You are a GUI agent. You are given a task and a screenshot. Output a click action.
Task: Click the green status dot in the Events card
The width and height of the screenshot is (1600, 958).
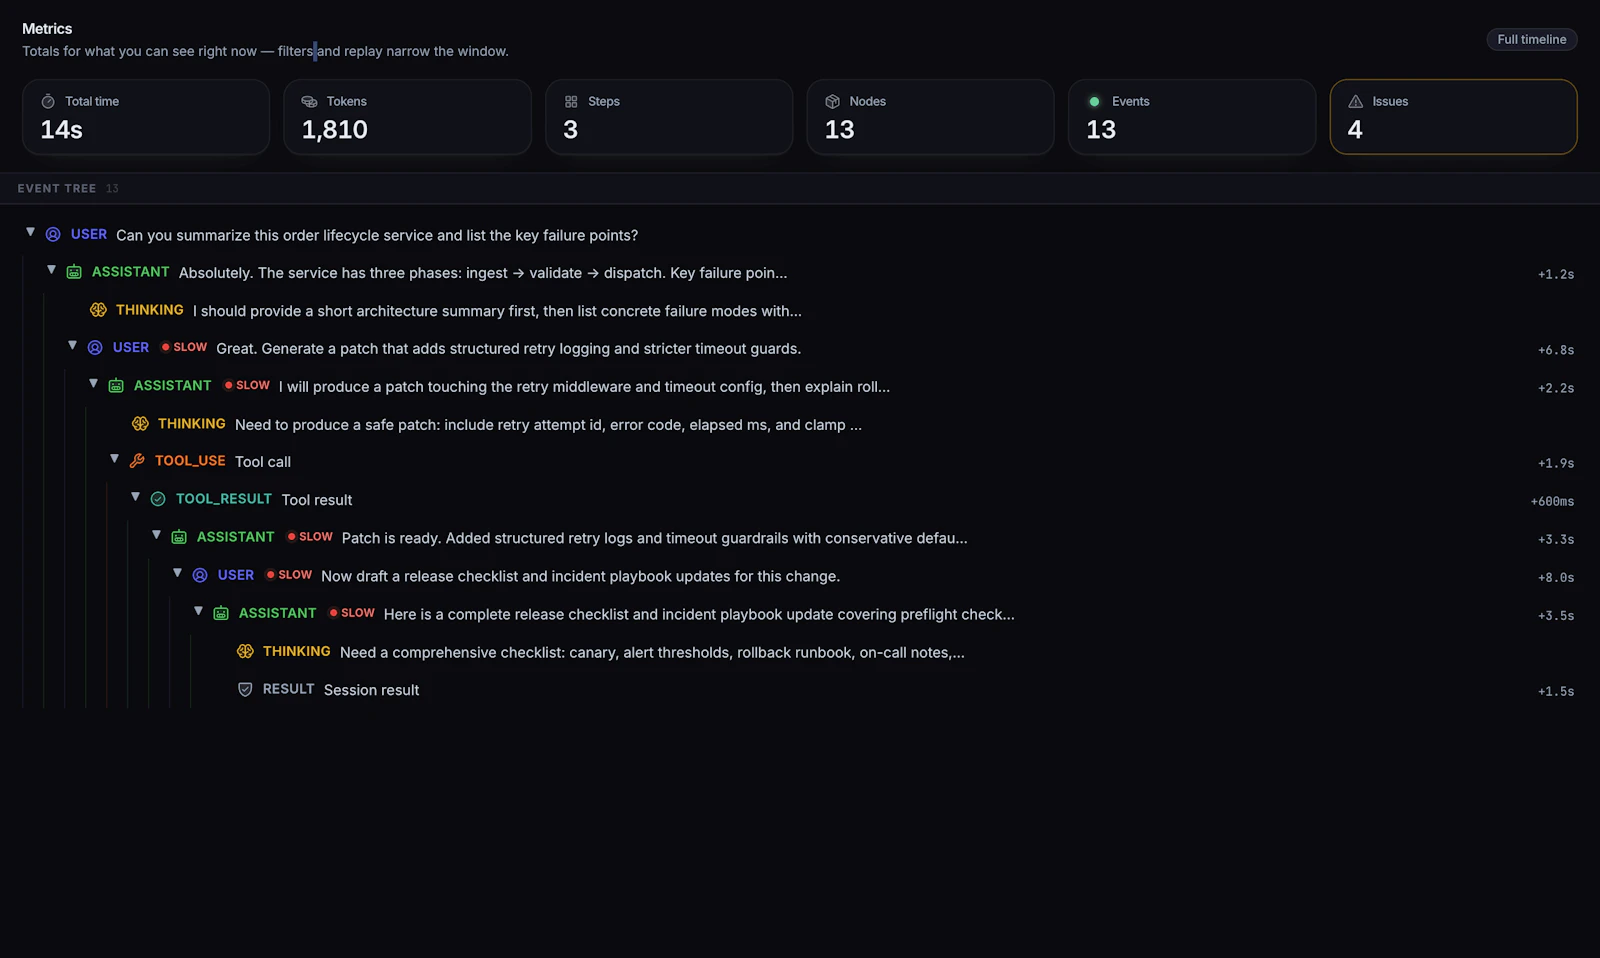[1093, 100]
